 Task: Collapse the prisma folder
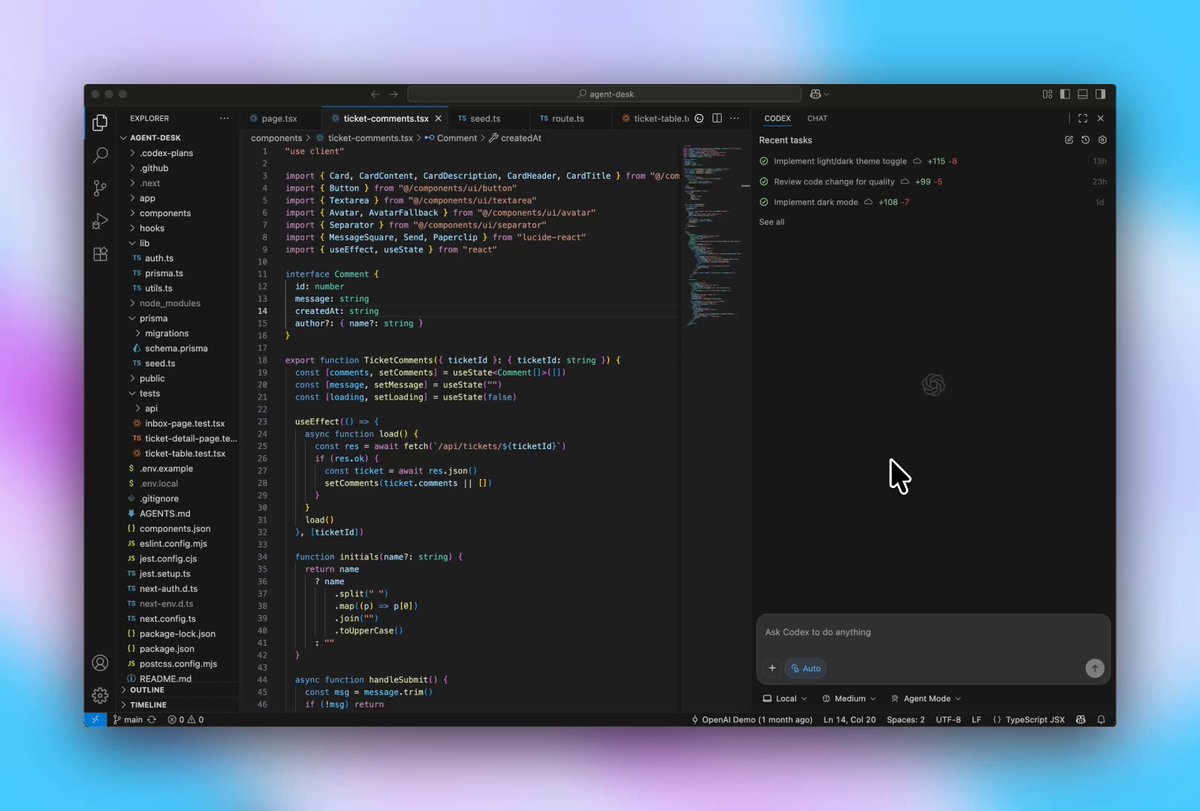[153, 318]
